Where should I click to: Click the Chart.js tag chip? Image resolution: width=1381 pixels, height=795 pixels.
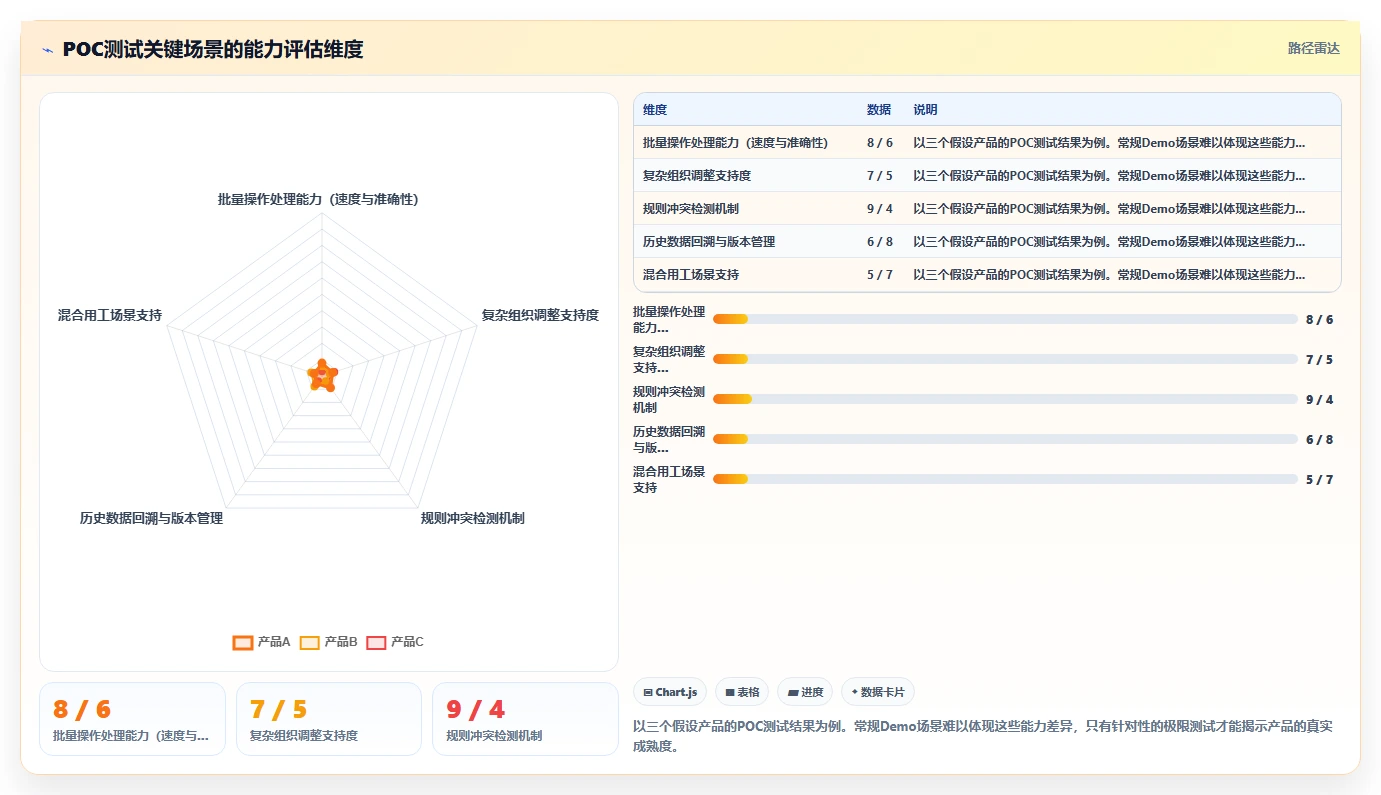coord(670,692)
